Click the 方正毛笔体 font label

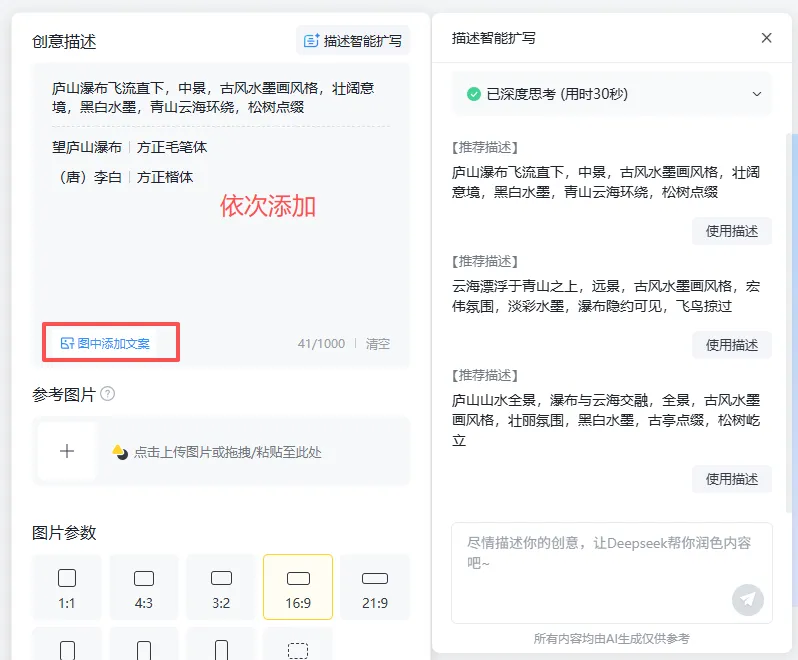[x=172, y=148]
